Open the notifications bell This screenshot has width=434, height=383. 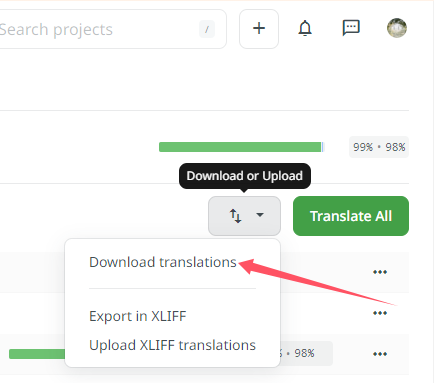coord(305,28)
